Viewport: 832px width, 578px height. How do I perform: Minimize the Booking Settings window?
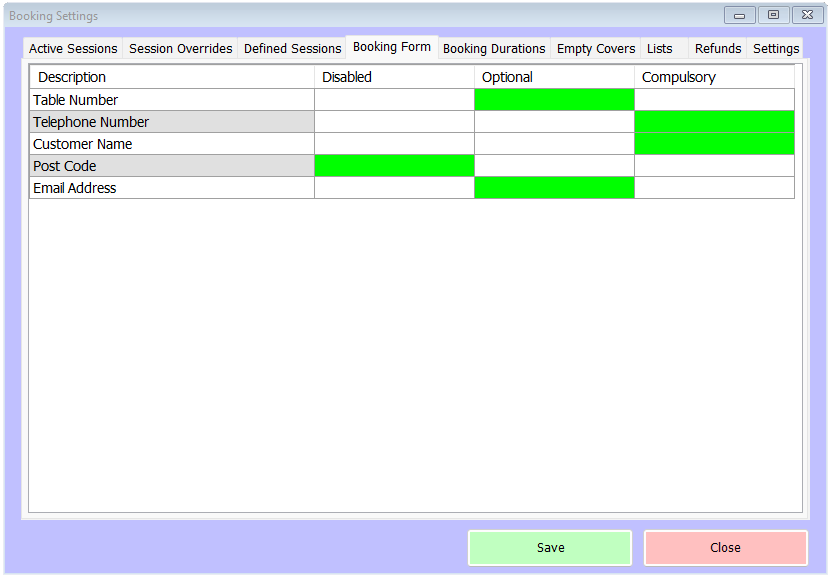point(740,15)
